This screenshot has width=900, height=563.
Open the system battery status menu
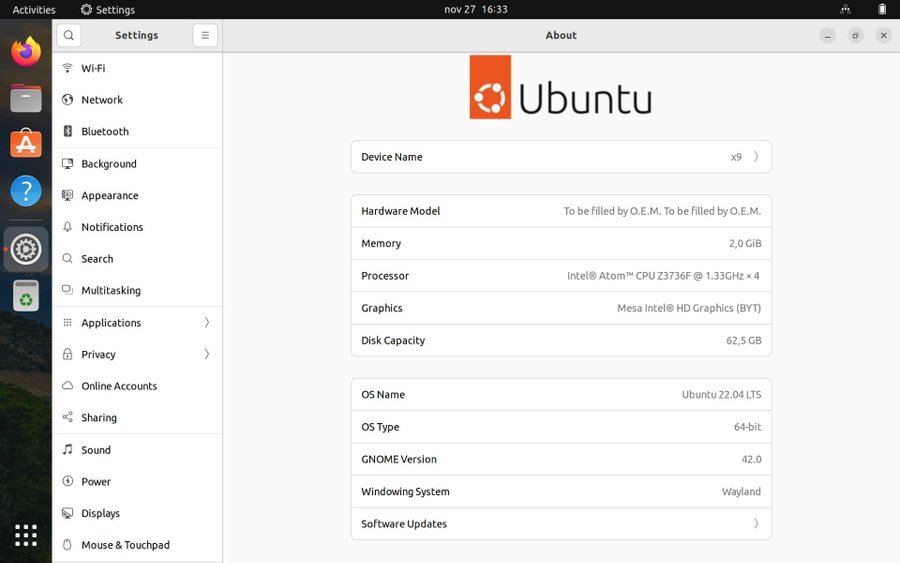coord(881,9)
